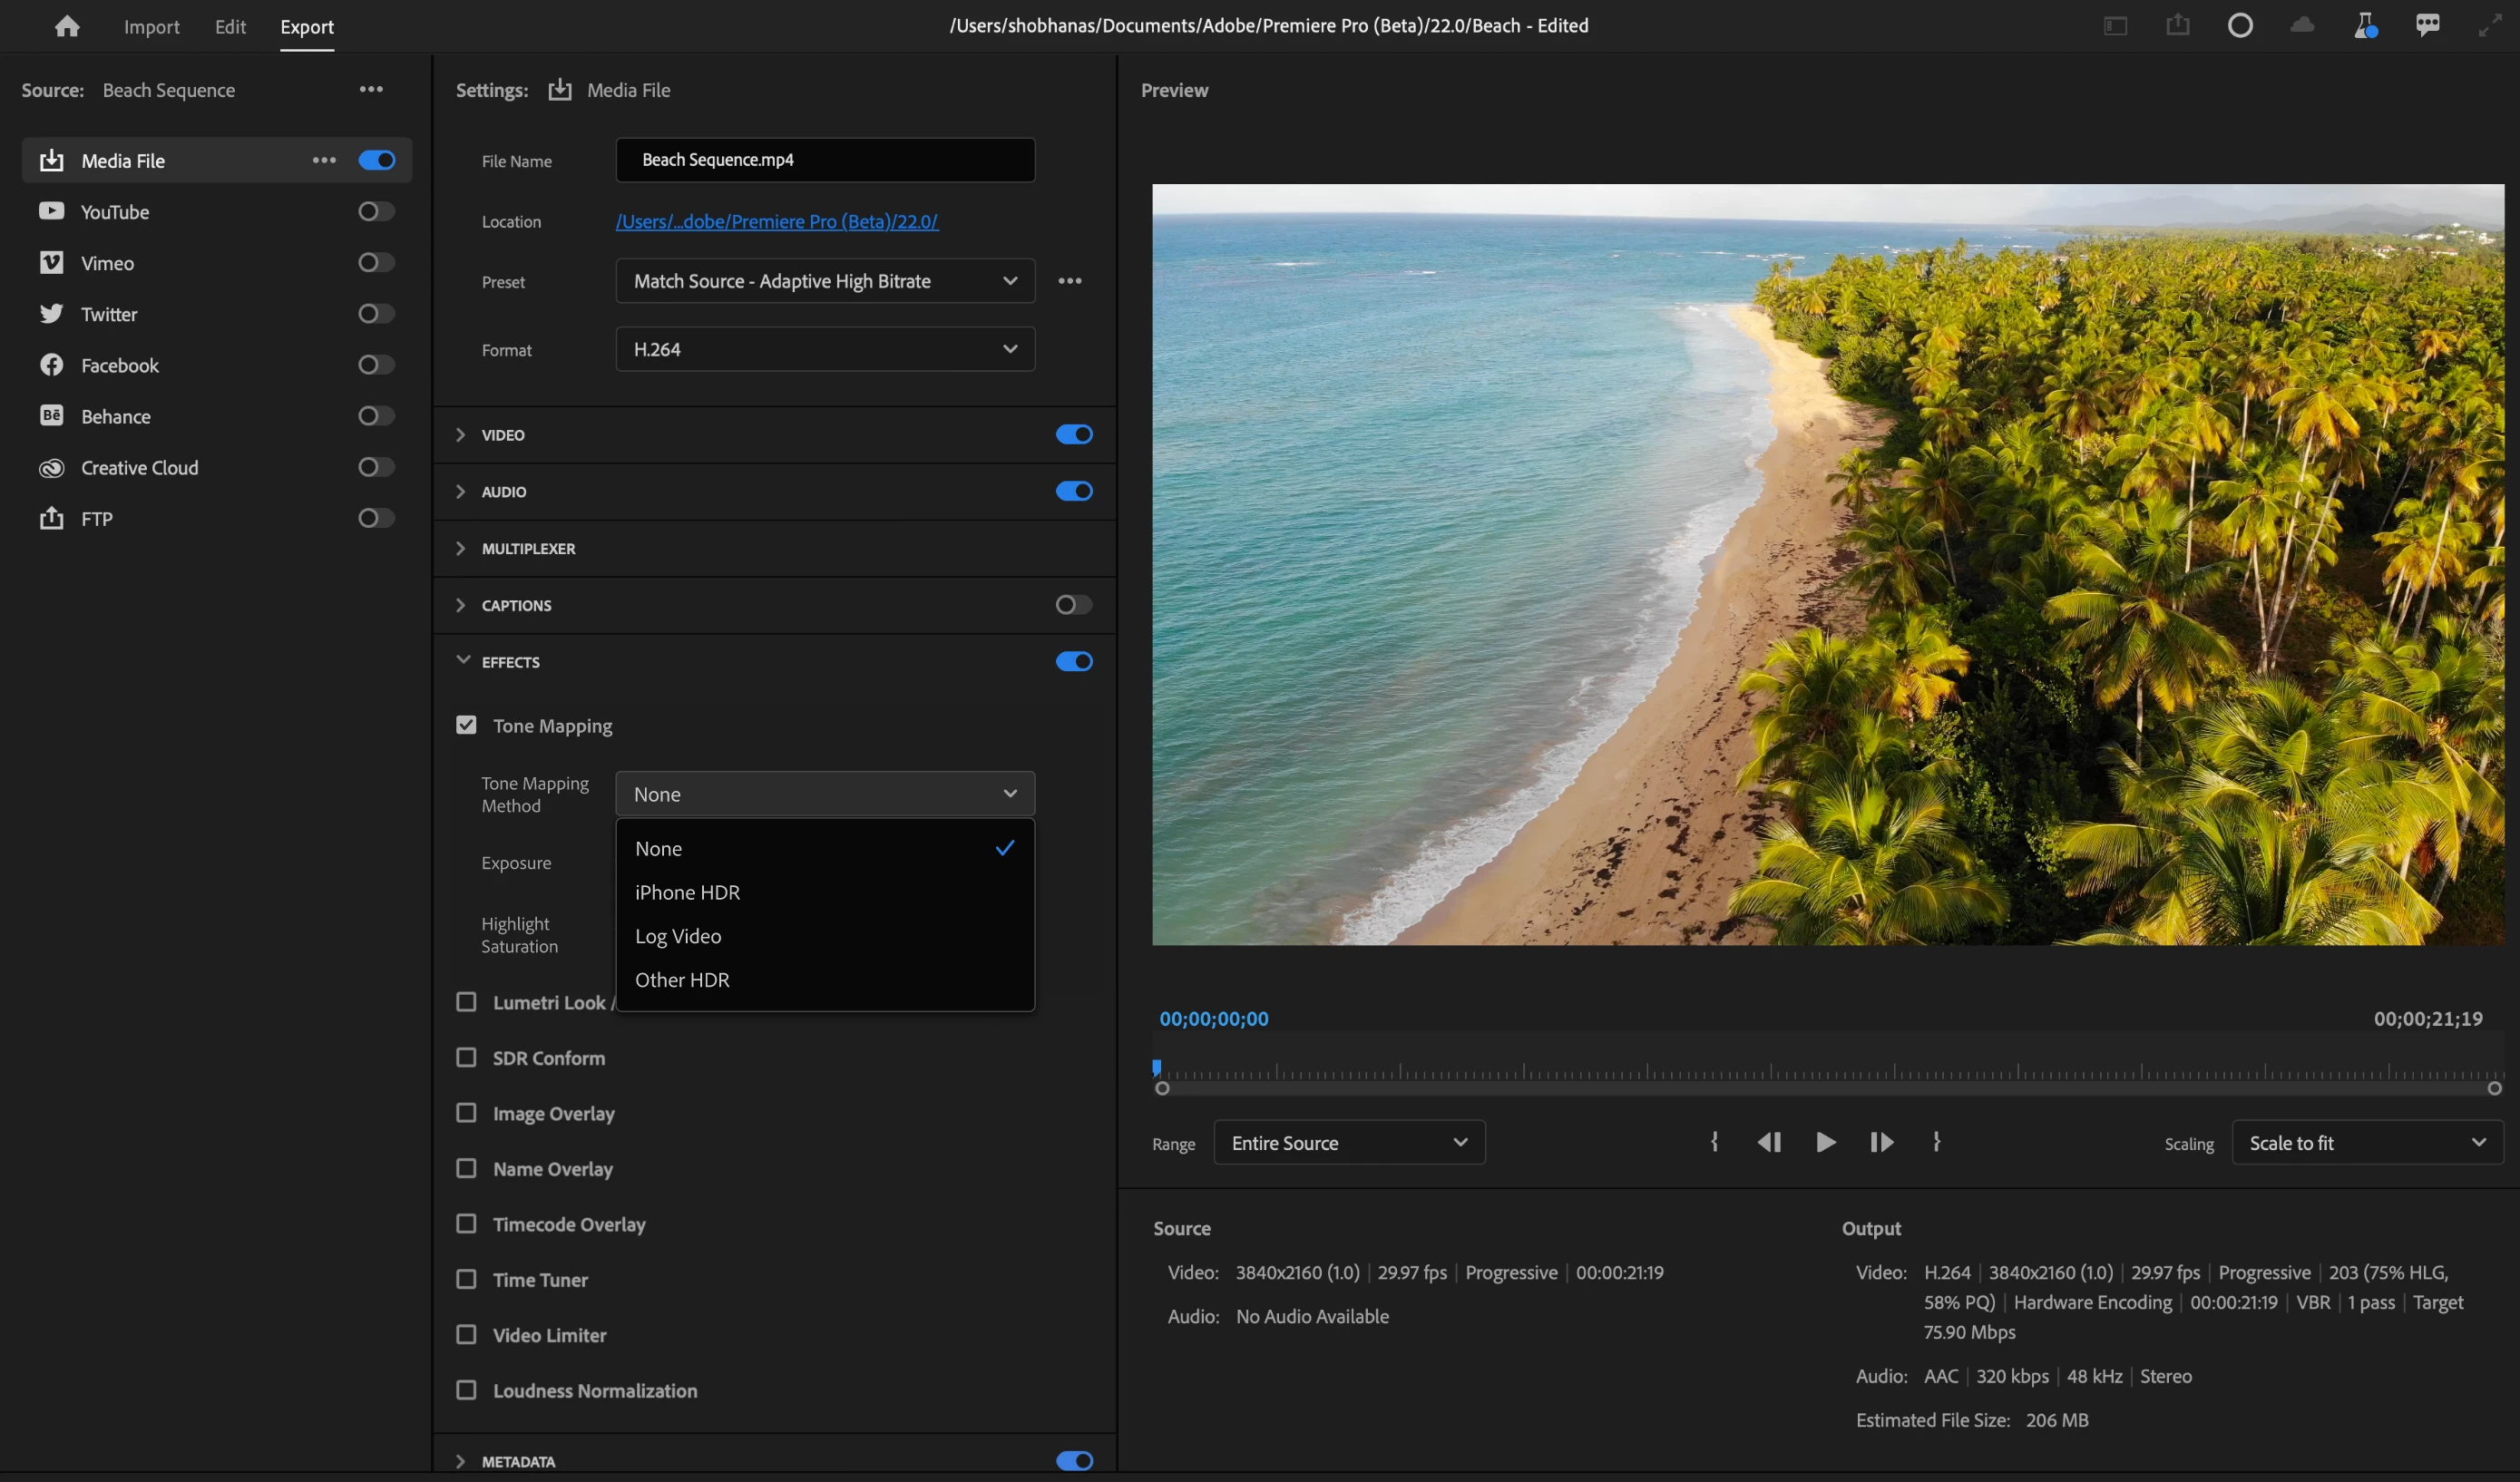
Task: Click the Play button in preview
Action: (1825, 1142)
